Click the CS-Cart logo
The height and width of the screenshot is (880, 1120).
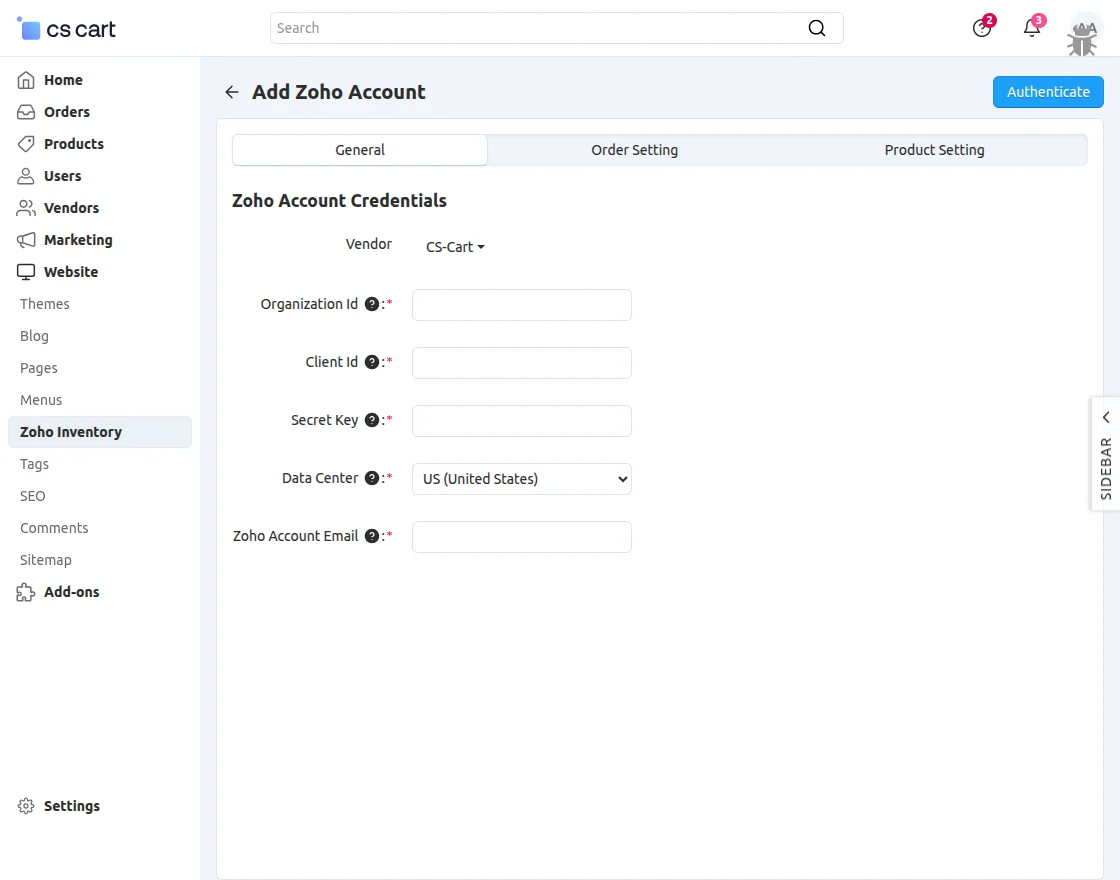[x=66, y=29]
